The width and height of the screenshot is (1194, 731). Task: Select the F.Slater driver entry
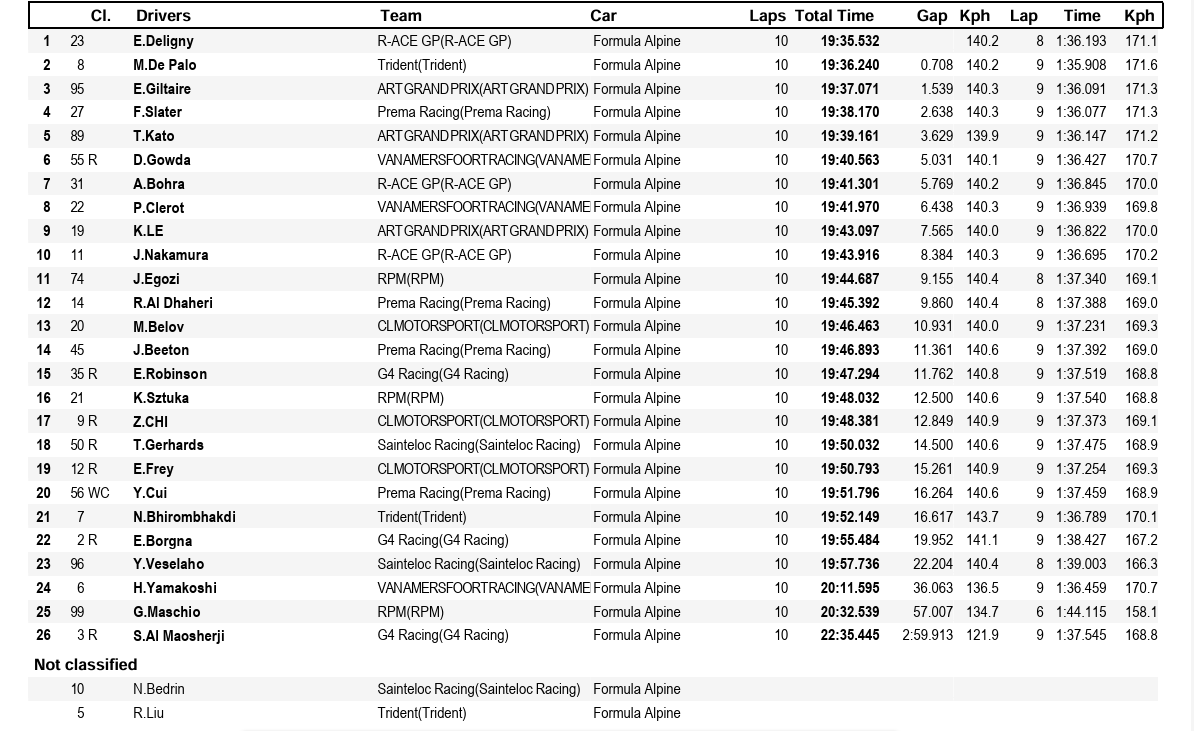tap(157, 112)
